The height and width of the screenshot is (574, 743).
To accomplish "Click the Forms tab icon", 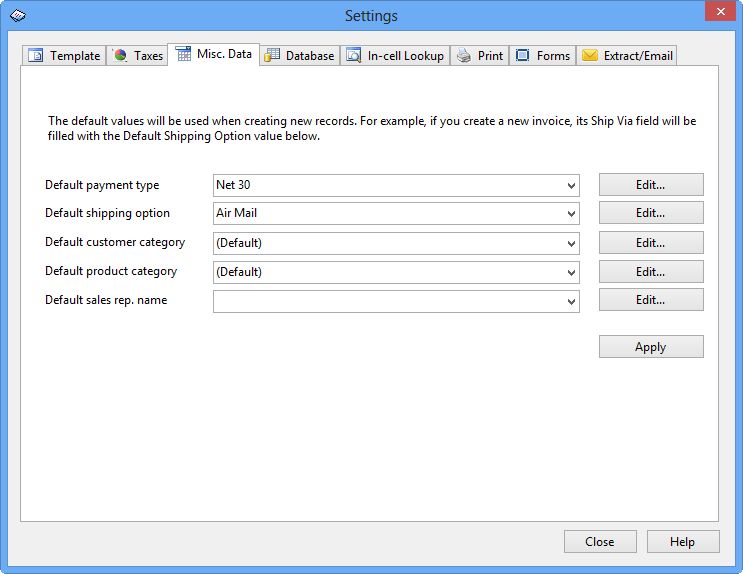I will pyautogui.click(x=522, y=55).
